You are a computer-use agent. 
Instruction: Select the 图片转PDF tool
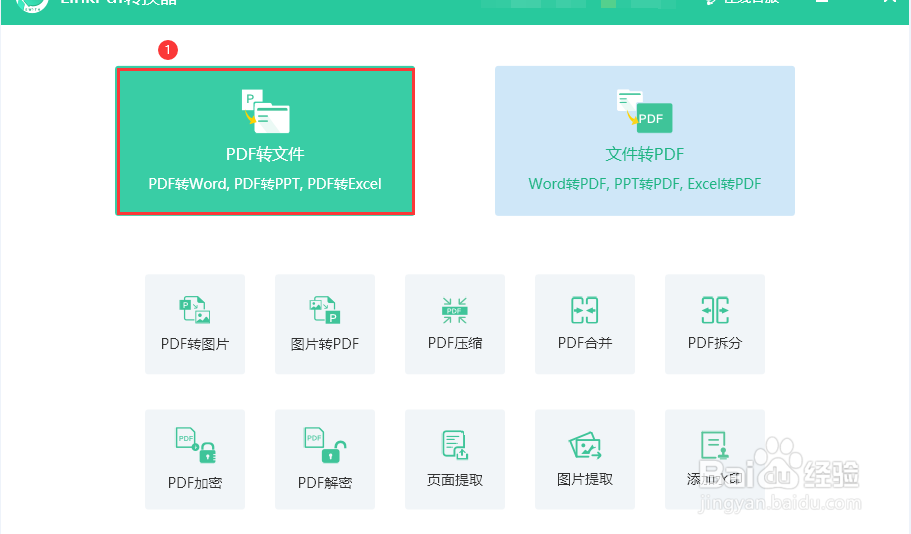(x=325, y=324)
